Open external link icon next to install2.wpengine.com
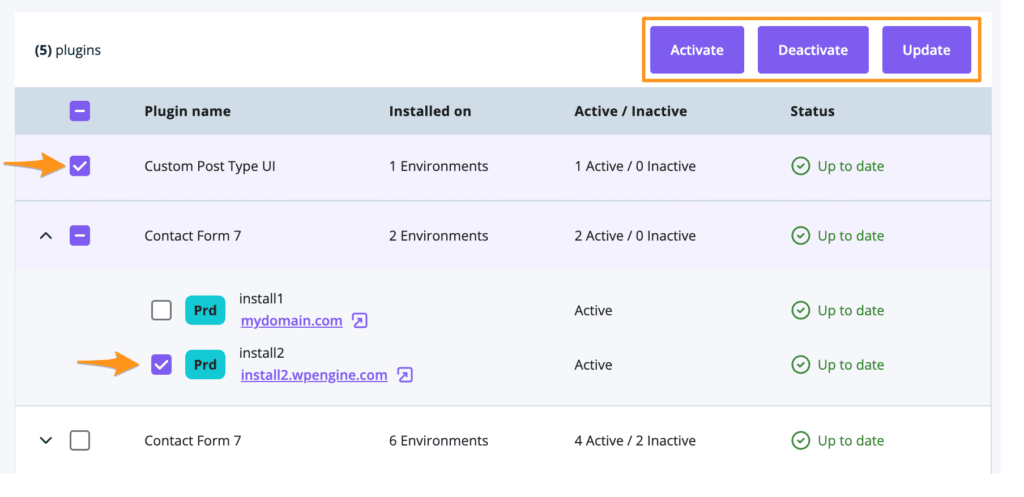Screen dimensions: 1024x497 point(405,375)
